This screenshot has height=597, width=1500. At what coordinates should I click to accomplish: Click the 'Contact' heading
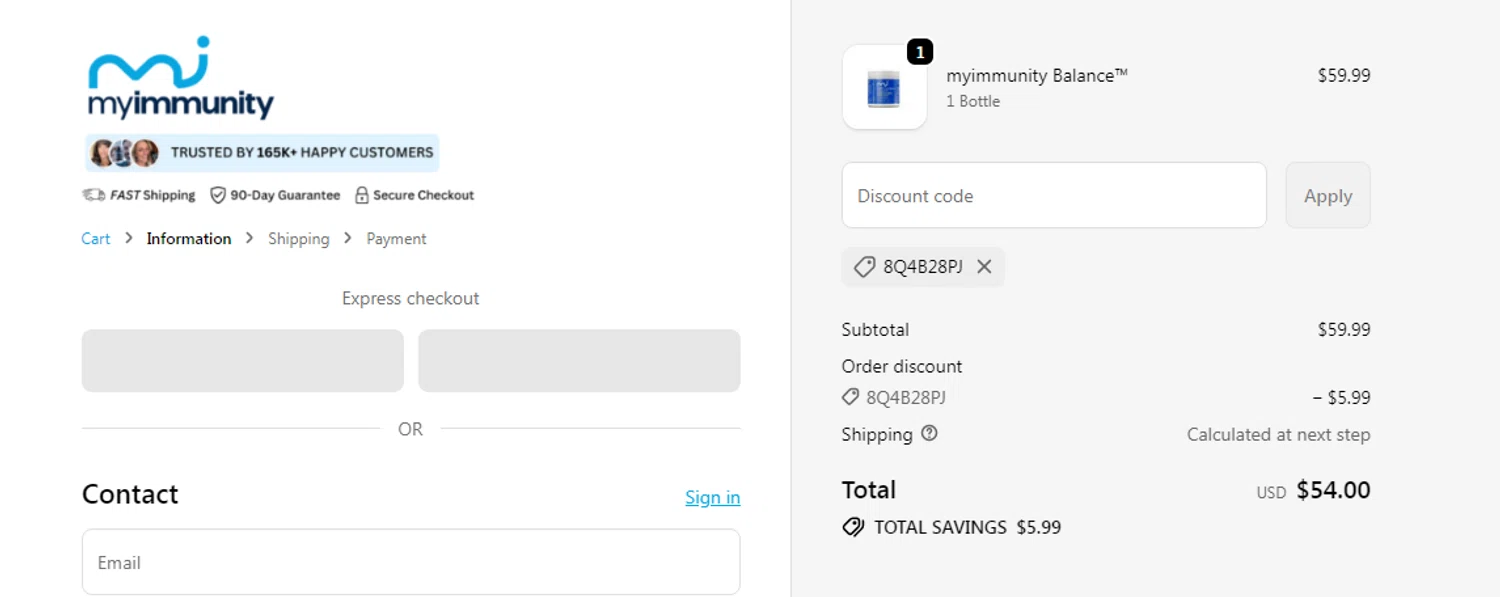[x=130, y=494]
